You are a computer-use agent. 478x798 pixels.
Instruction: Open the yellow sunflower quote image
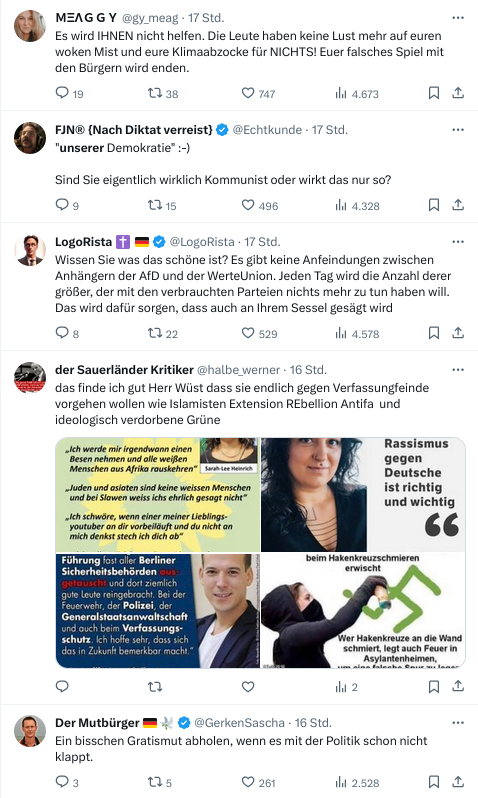[158, 495]
